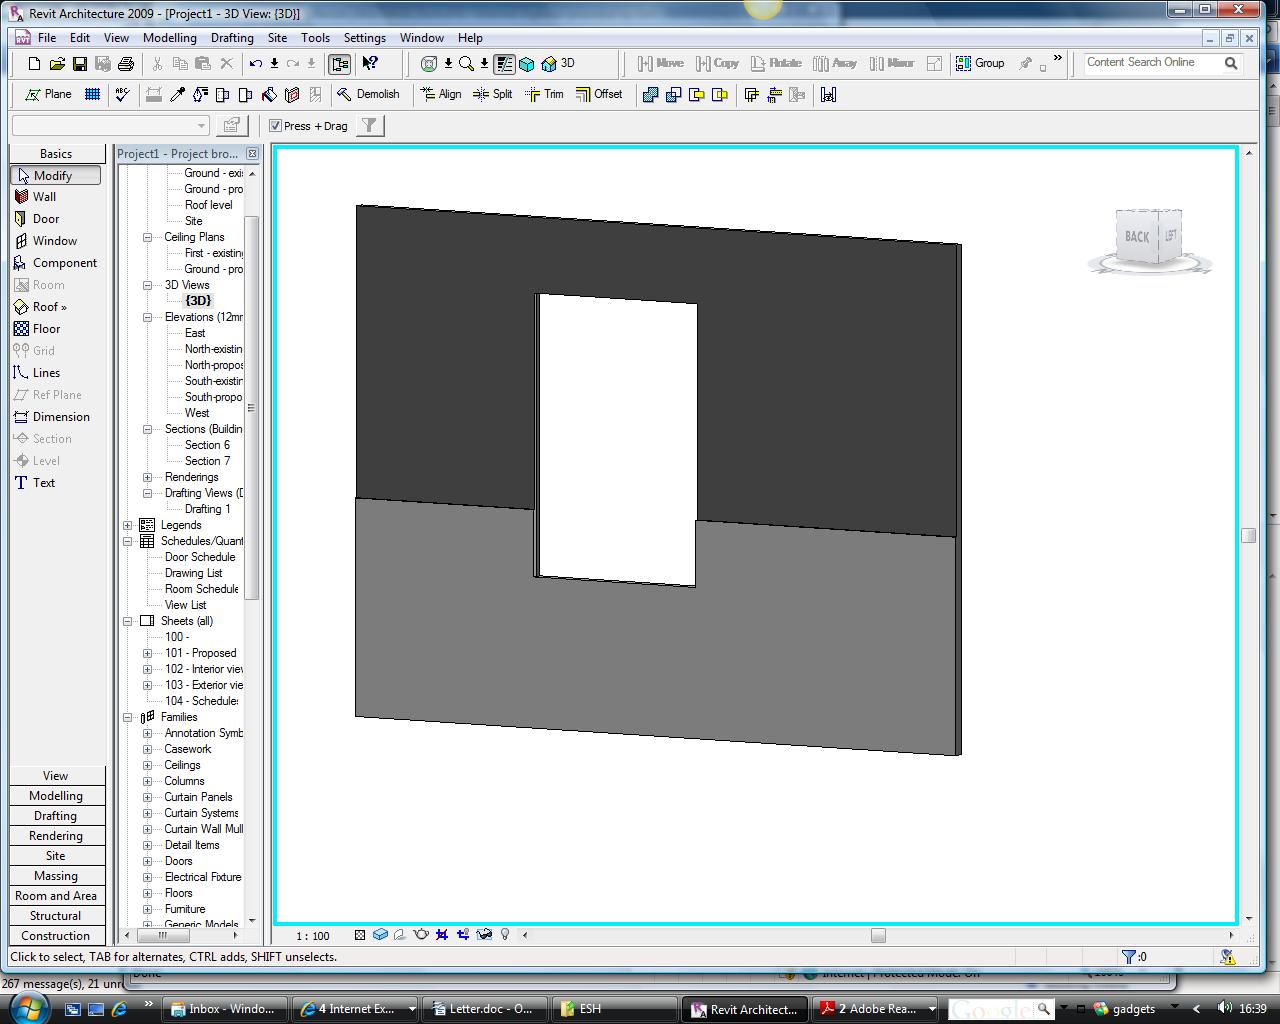Choose the Door tool
Viewport: 1280px width, 1024px height.
click(45, 219)
